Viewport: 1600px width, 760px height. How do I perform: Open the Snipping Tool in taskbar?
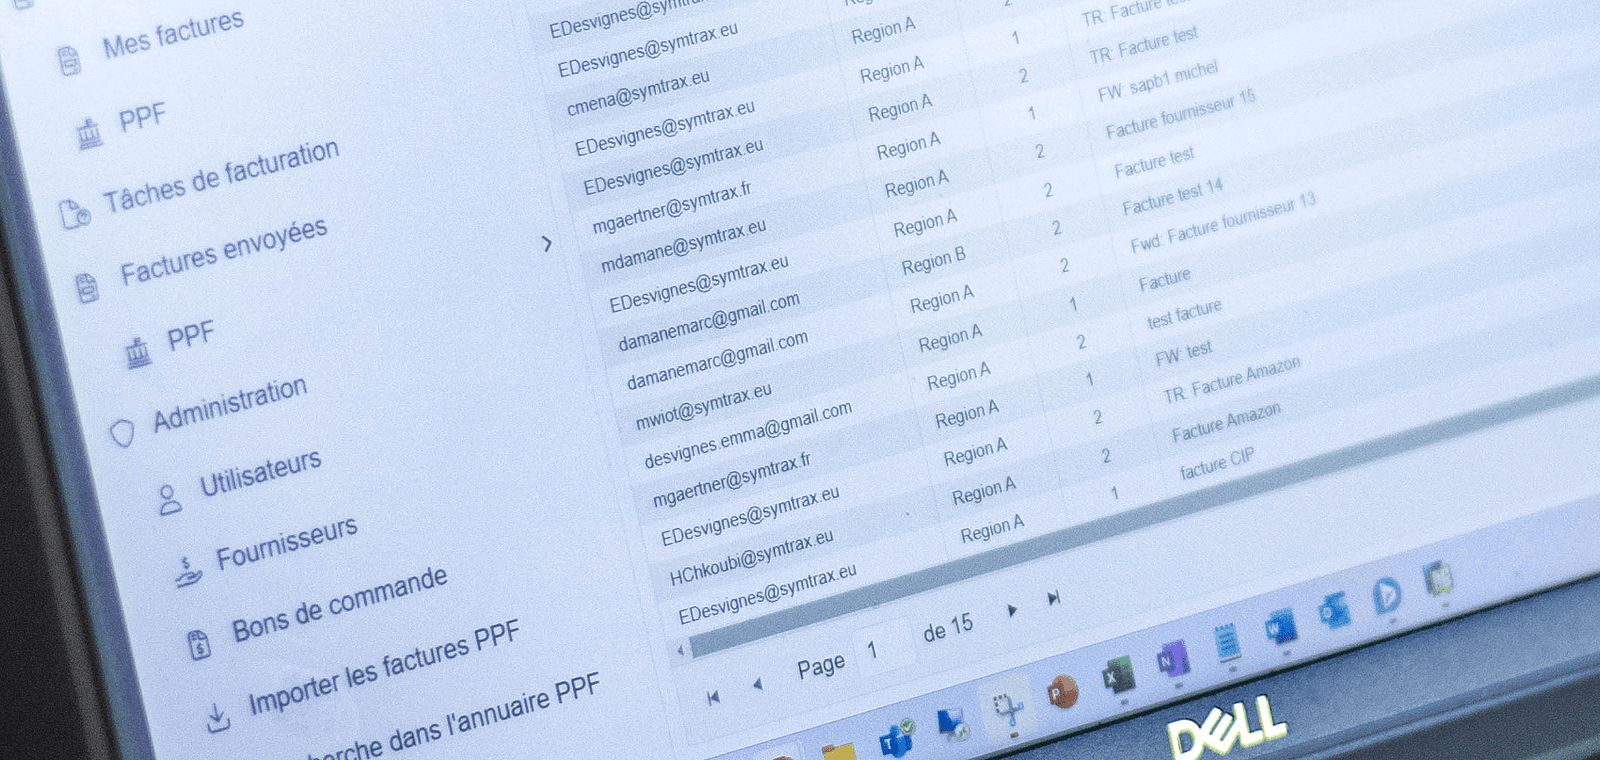click(1008, 709)
